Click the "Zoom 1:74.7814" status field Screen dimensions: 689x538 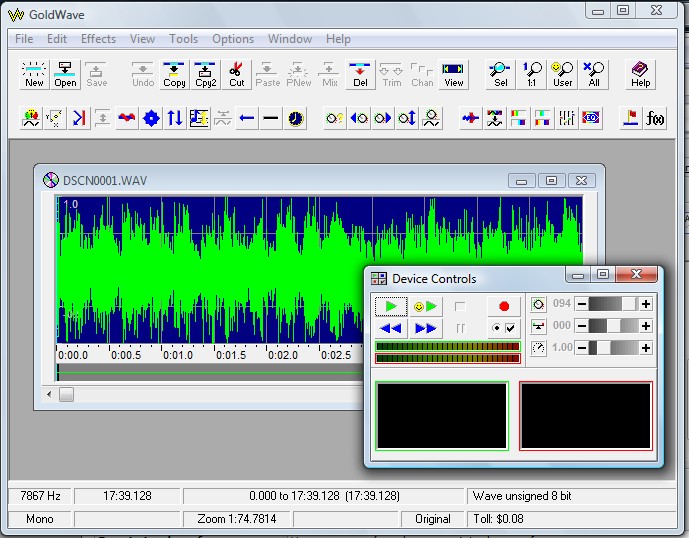pos(236,519)
